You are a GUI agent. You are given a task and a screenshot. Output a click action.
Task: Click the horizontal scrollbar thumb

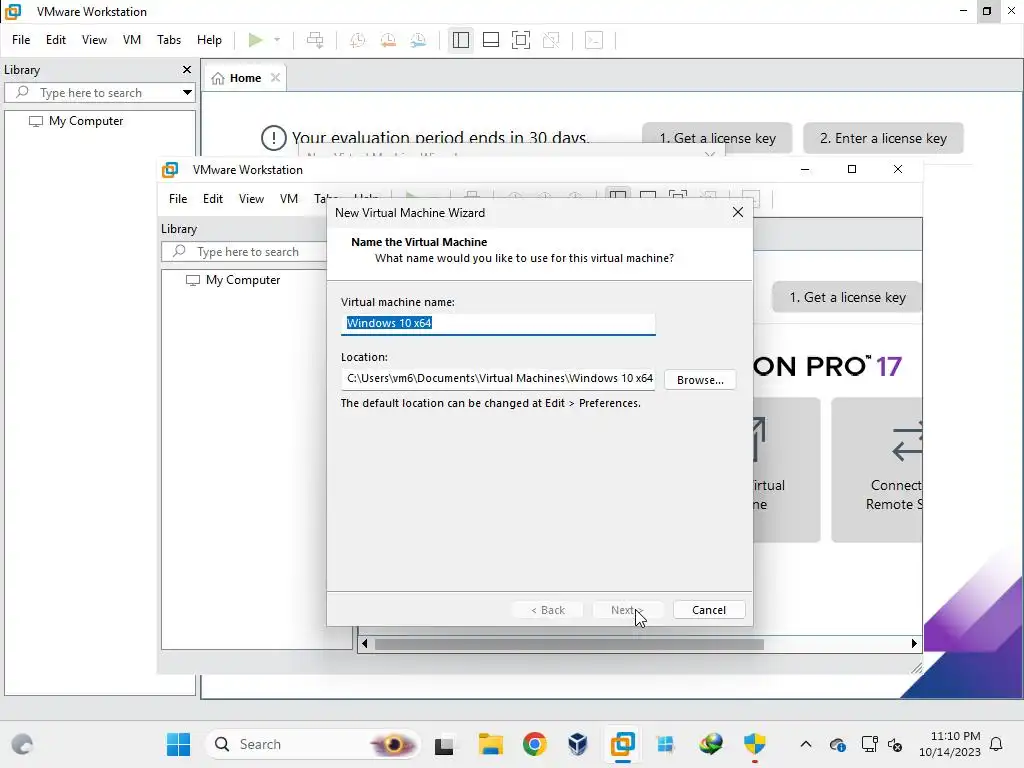point(569,645)
